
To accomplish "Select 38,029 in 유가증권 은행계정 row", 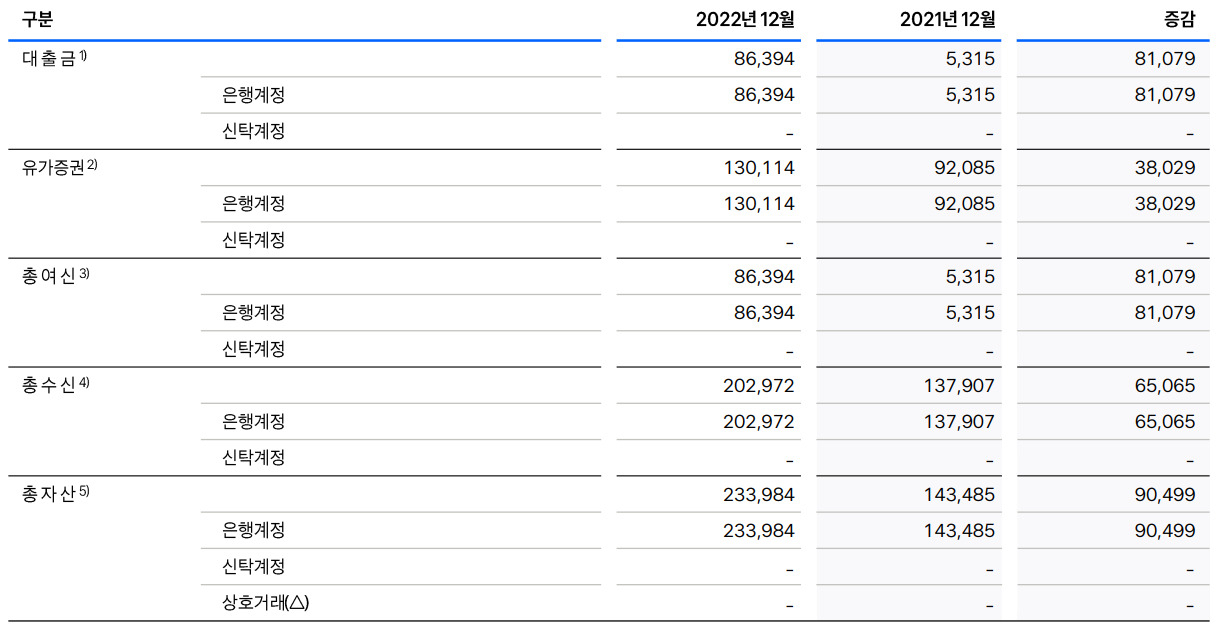I will [1164, 204].
